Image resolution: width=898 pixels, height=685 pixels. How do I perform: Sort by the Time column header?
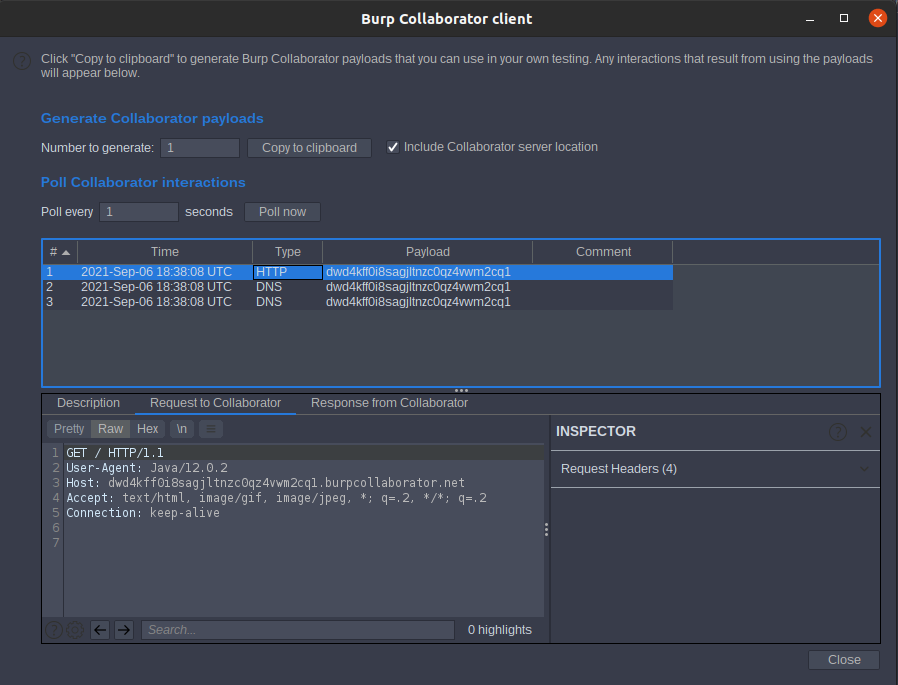pyautogui.click(x=165, y=252)
